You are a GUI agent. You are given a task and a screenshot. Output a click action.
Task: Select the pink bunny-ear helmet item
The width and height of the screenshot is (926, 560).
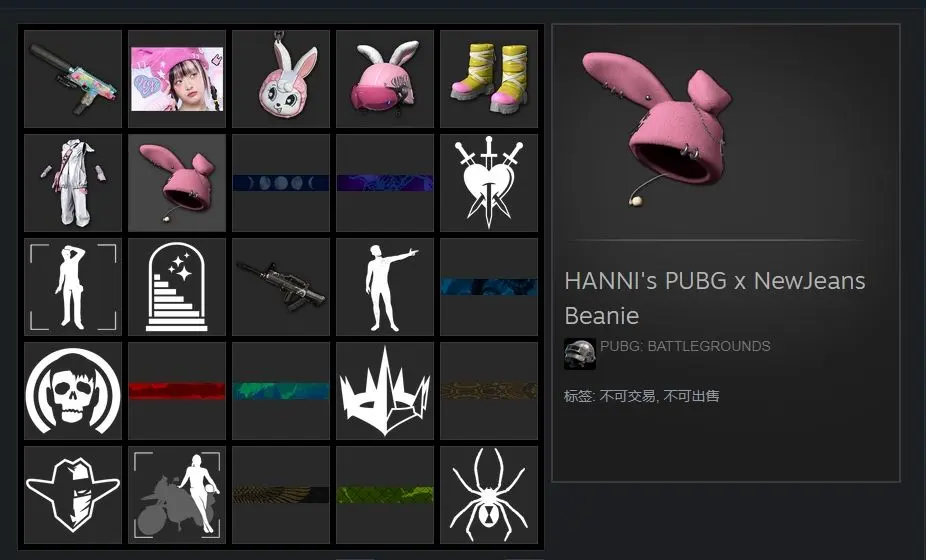385,79
